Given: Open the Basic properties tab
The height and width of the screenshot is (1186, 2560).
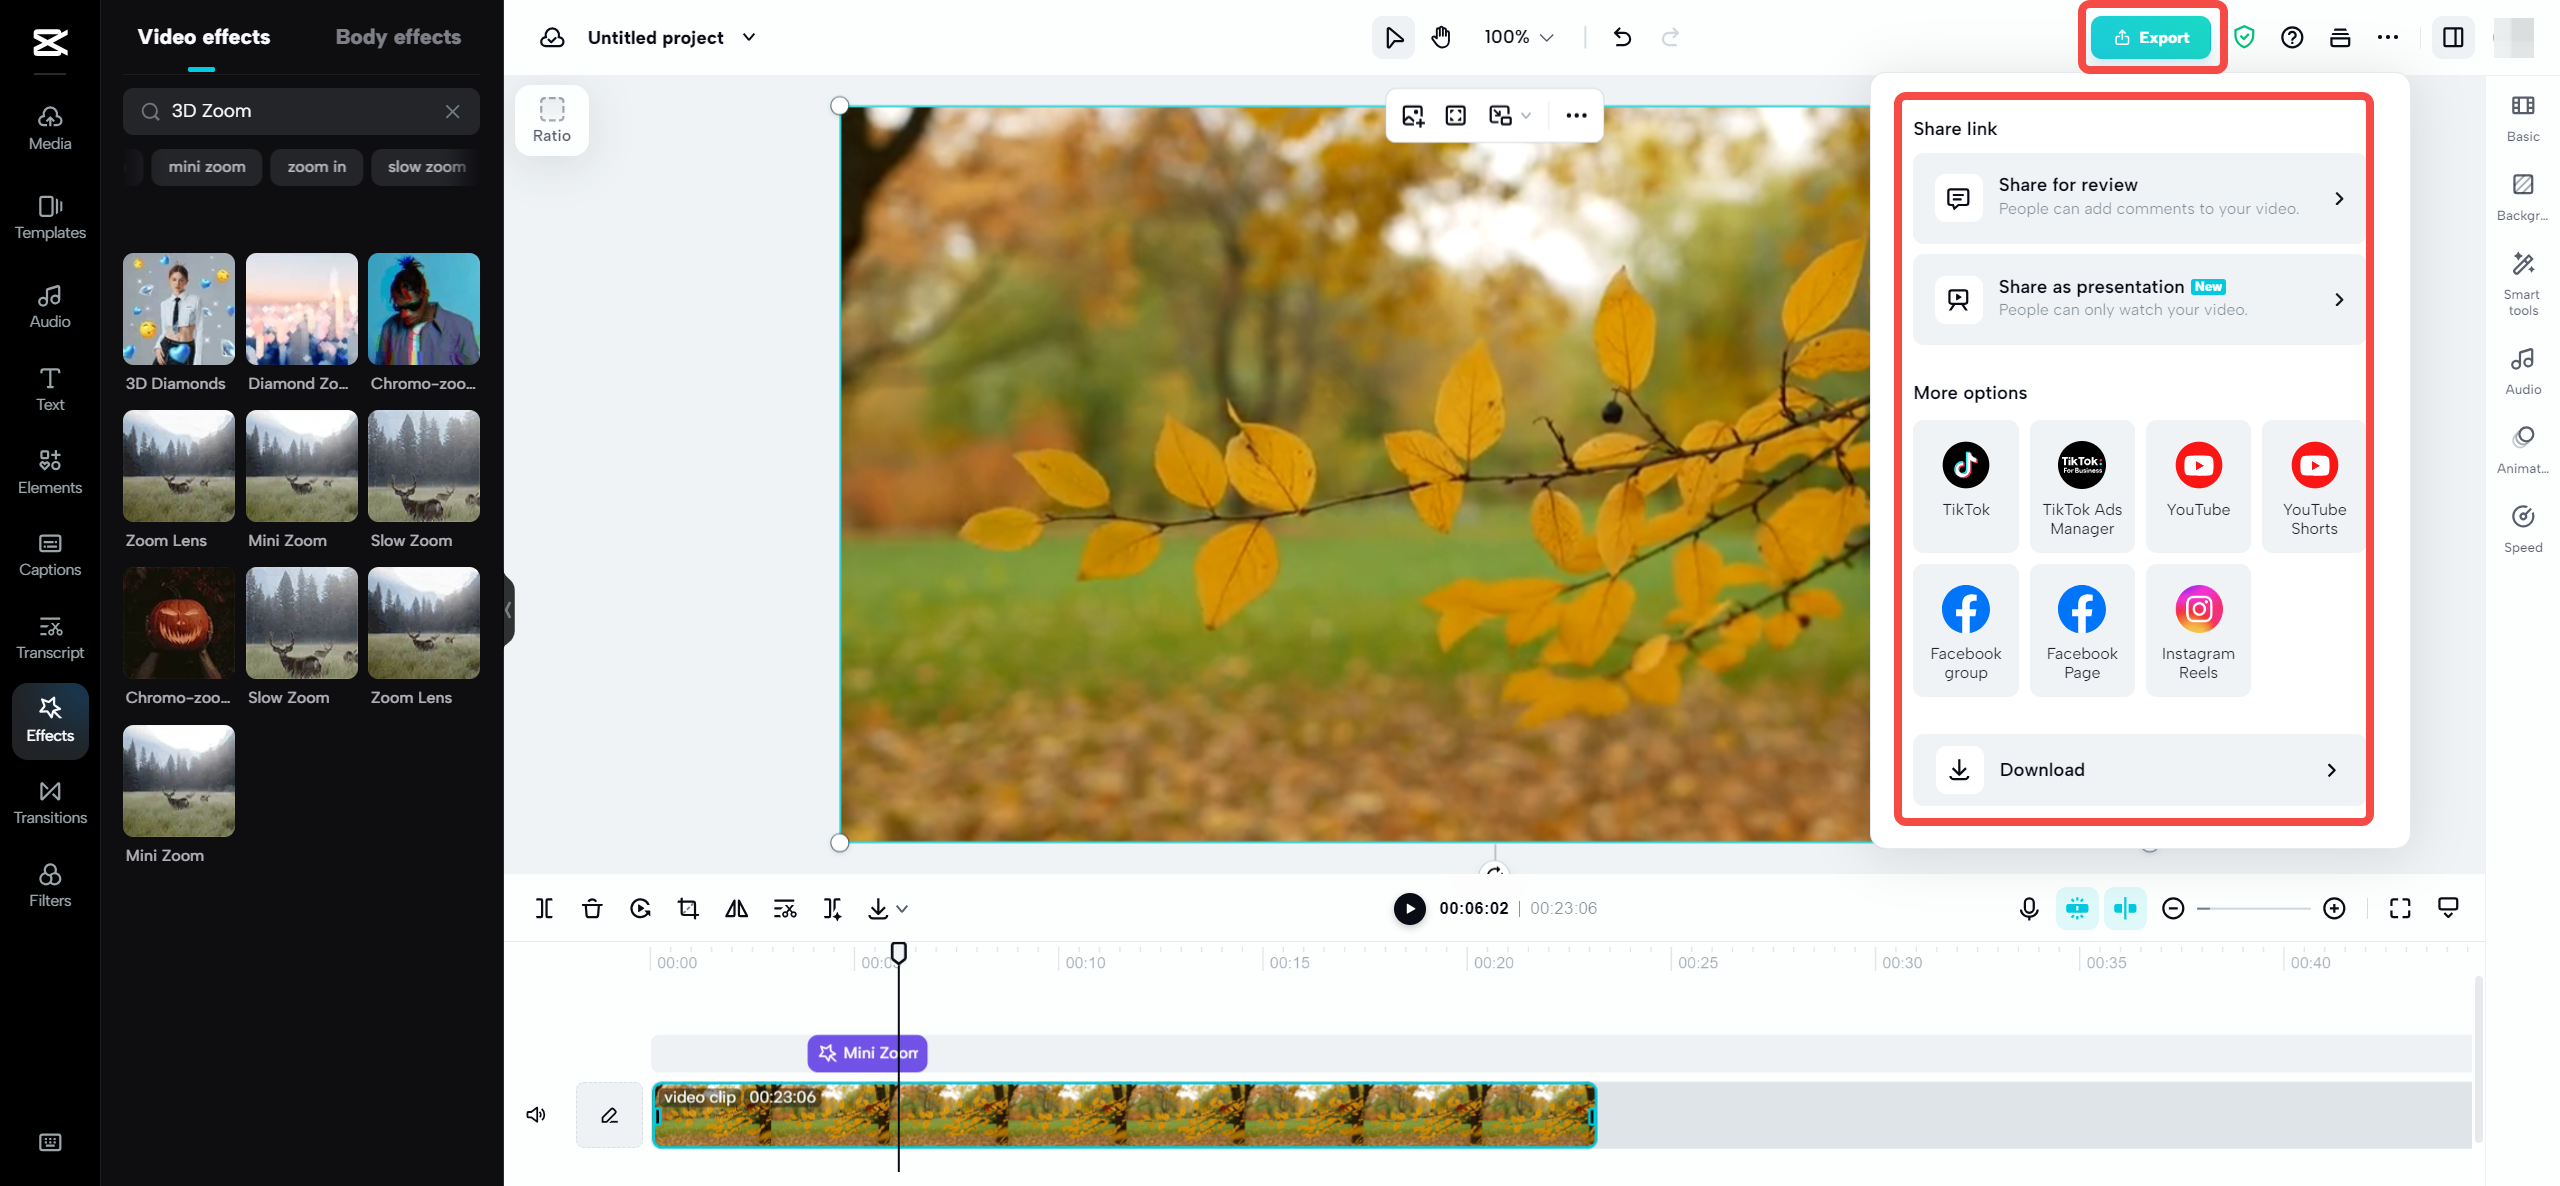Looking at the screenshot, I should point(2523,118).
